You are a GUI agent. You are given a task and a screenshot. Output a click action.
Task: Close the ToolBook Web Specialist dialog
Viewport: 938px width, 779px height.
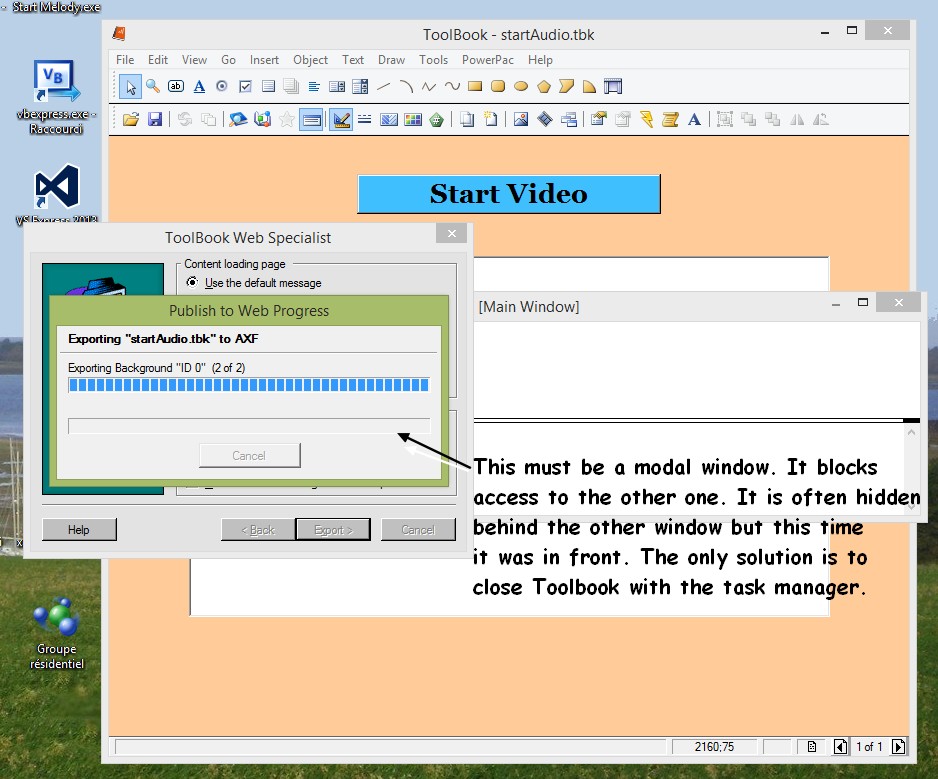click(x=452, y=233)
